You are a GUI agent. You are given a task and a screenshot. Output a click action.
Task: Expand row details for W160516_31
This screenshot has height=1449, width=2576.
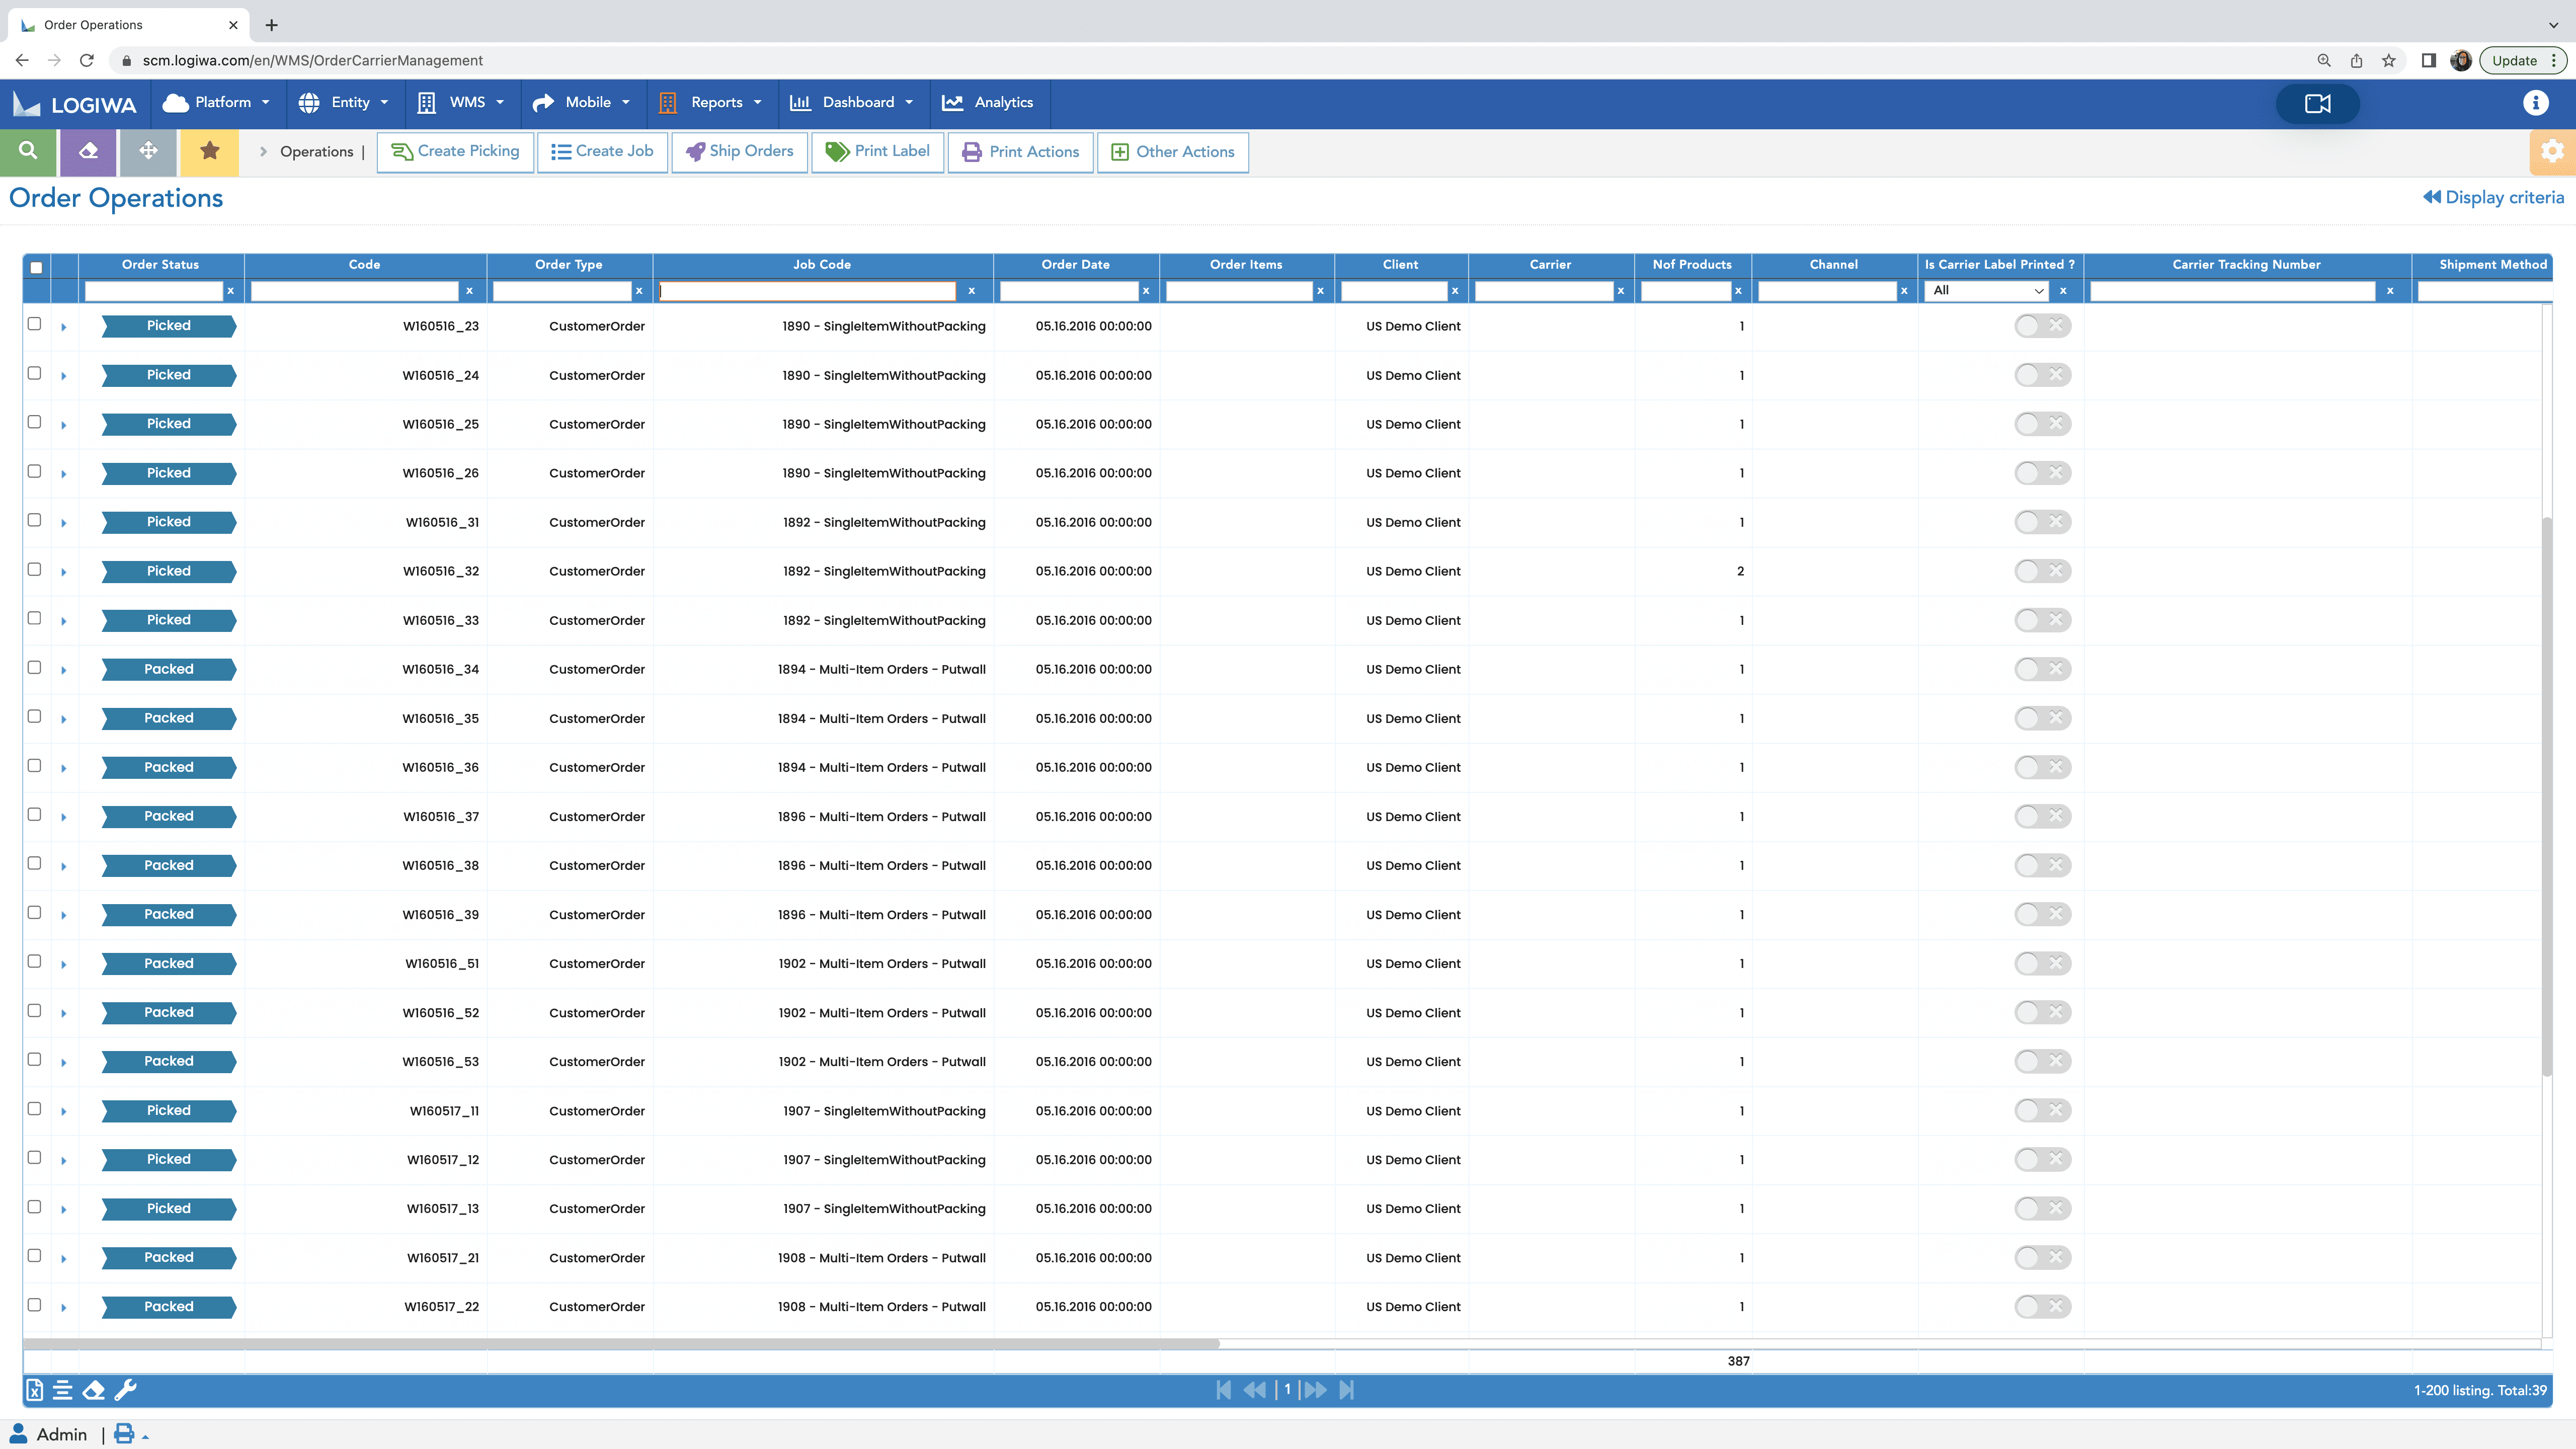63,523
